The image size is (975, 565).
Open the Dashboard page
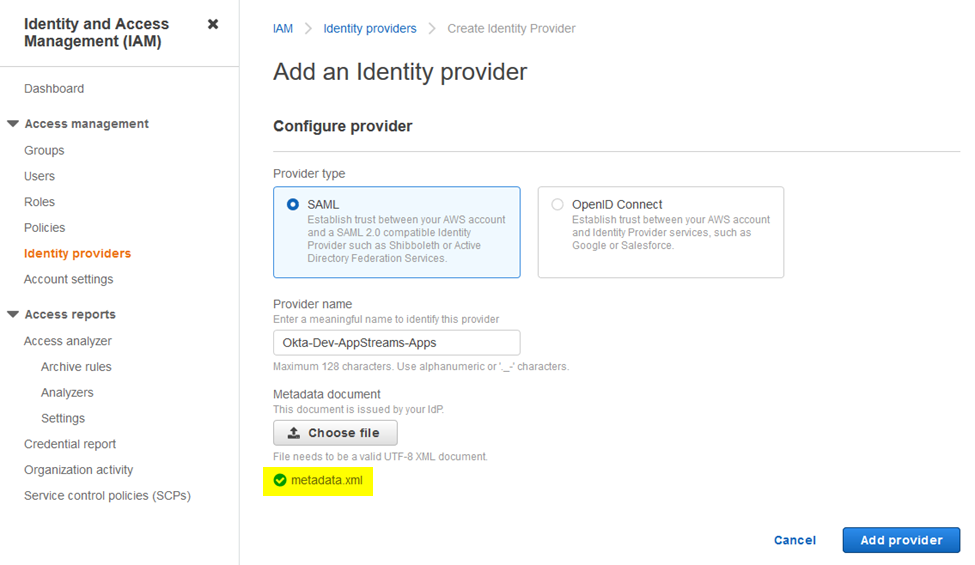click(x=54, y=89)
